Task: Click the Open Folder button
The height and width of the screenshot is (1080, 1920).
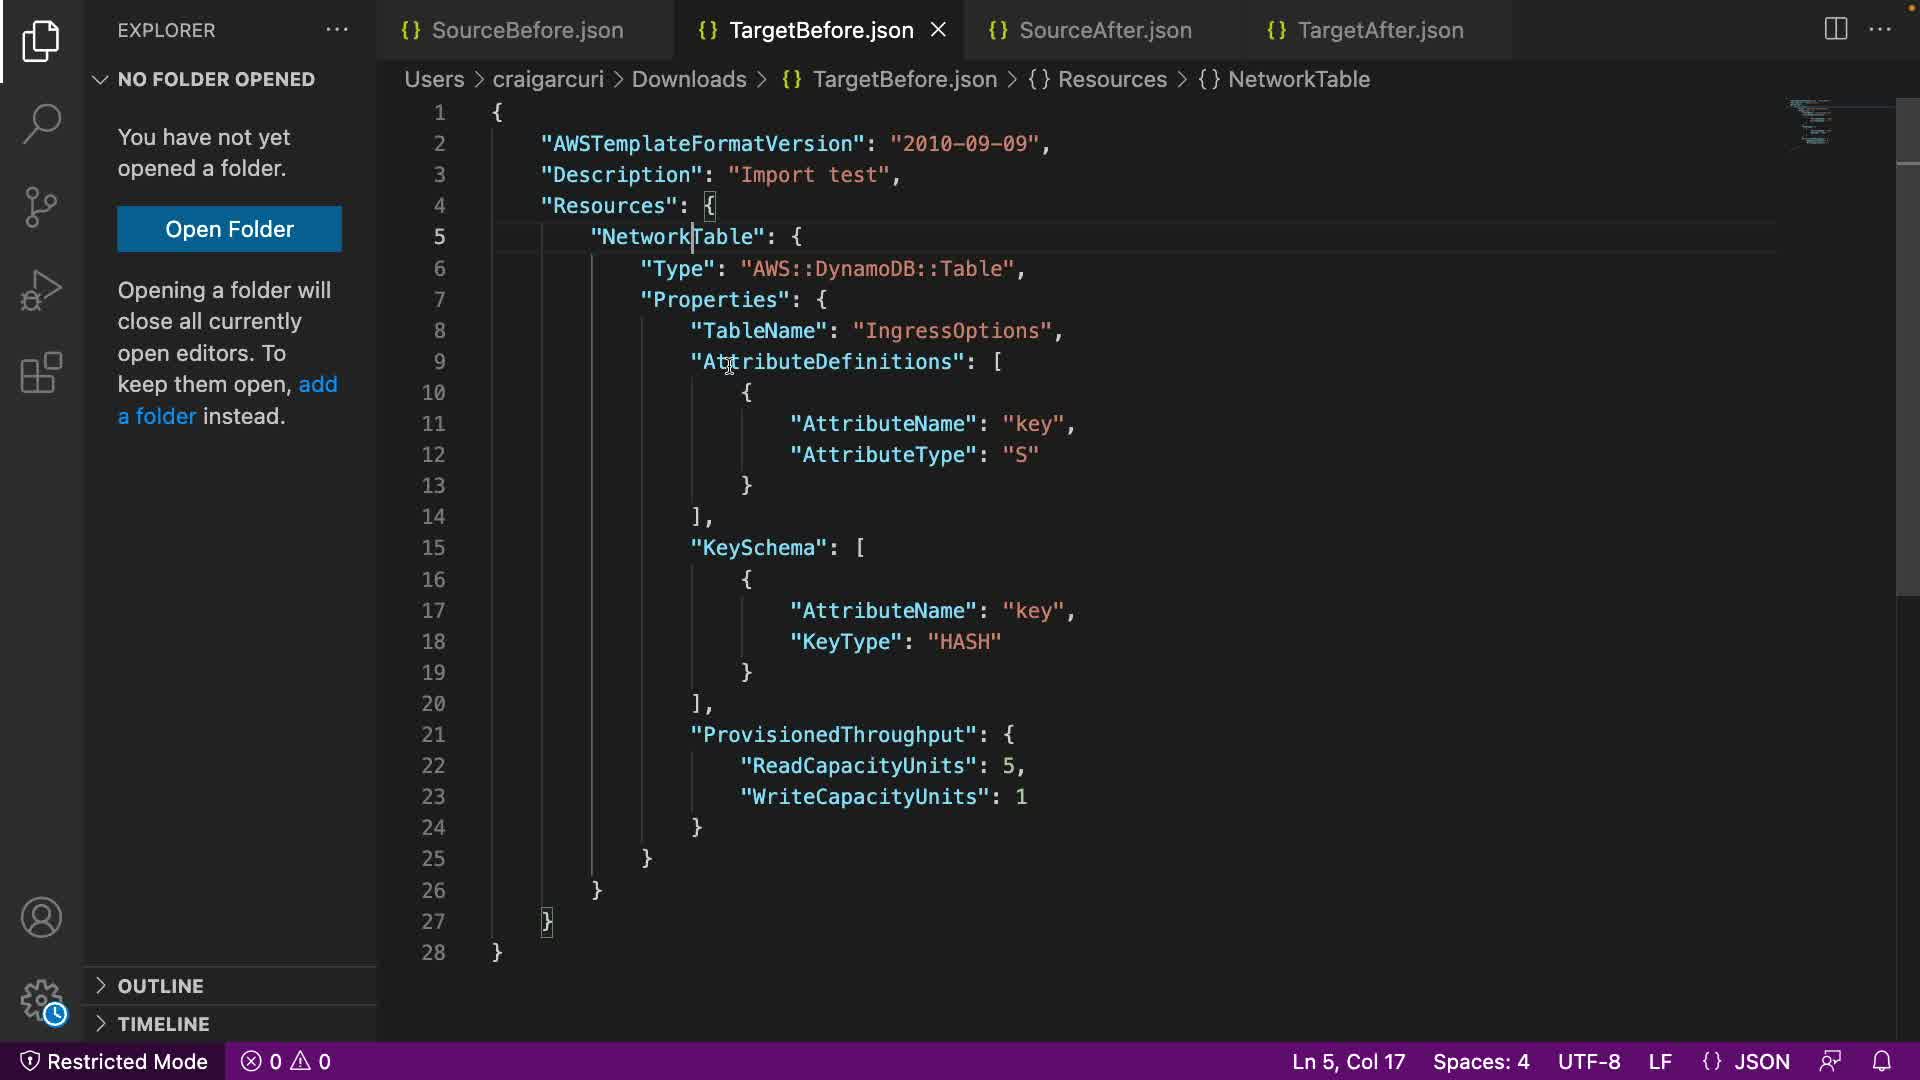Action: click(x=229, y=229)
